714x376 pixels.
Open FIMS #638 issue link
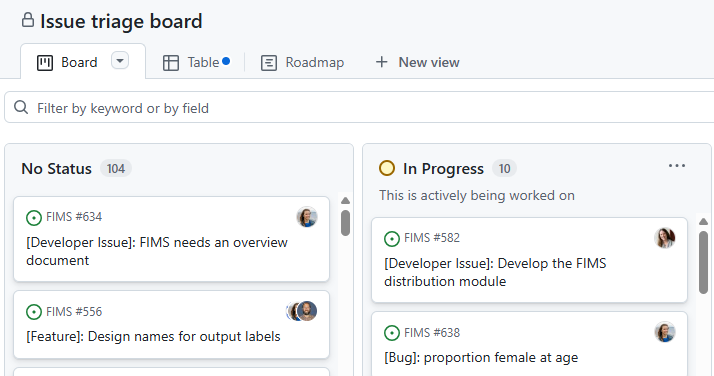point(432,333)
